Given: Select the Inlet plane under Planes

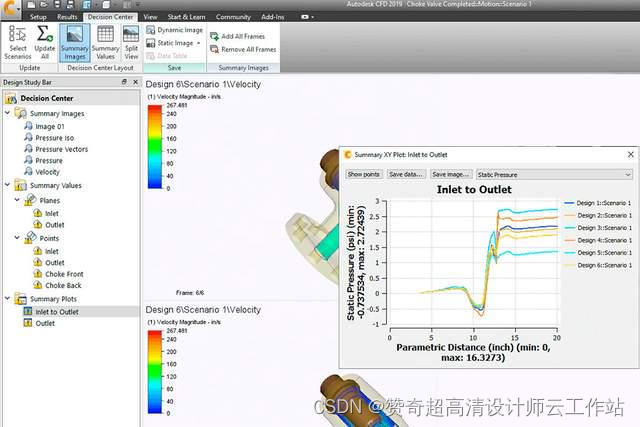Looking at the screenshot, I should [x=46, y=214].
